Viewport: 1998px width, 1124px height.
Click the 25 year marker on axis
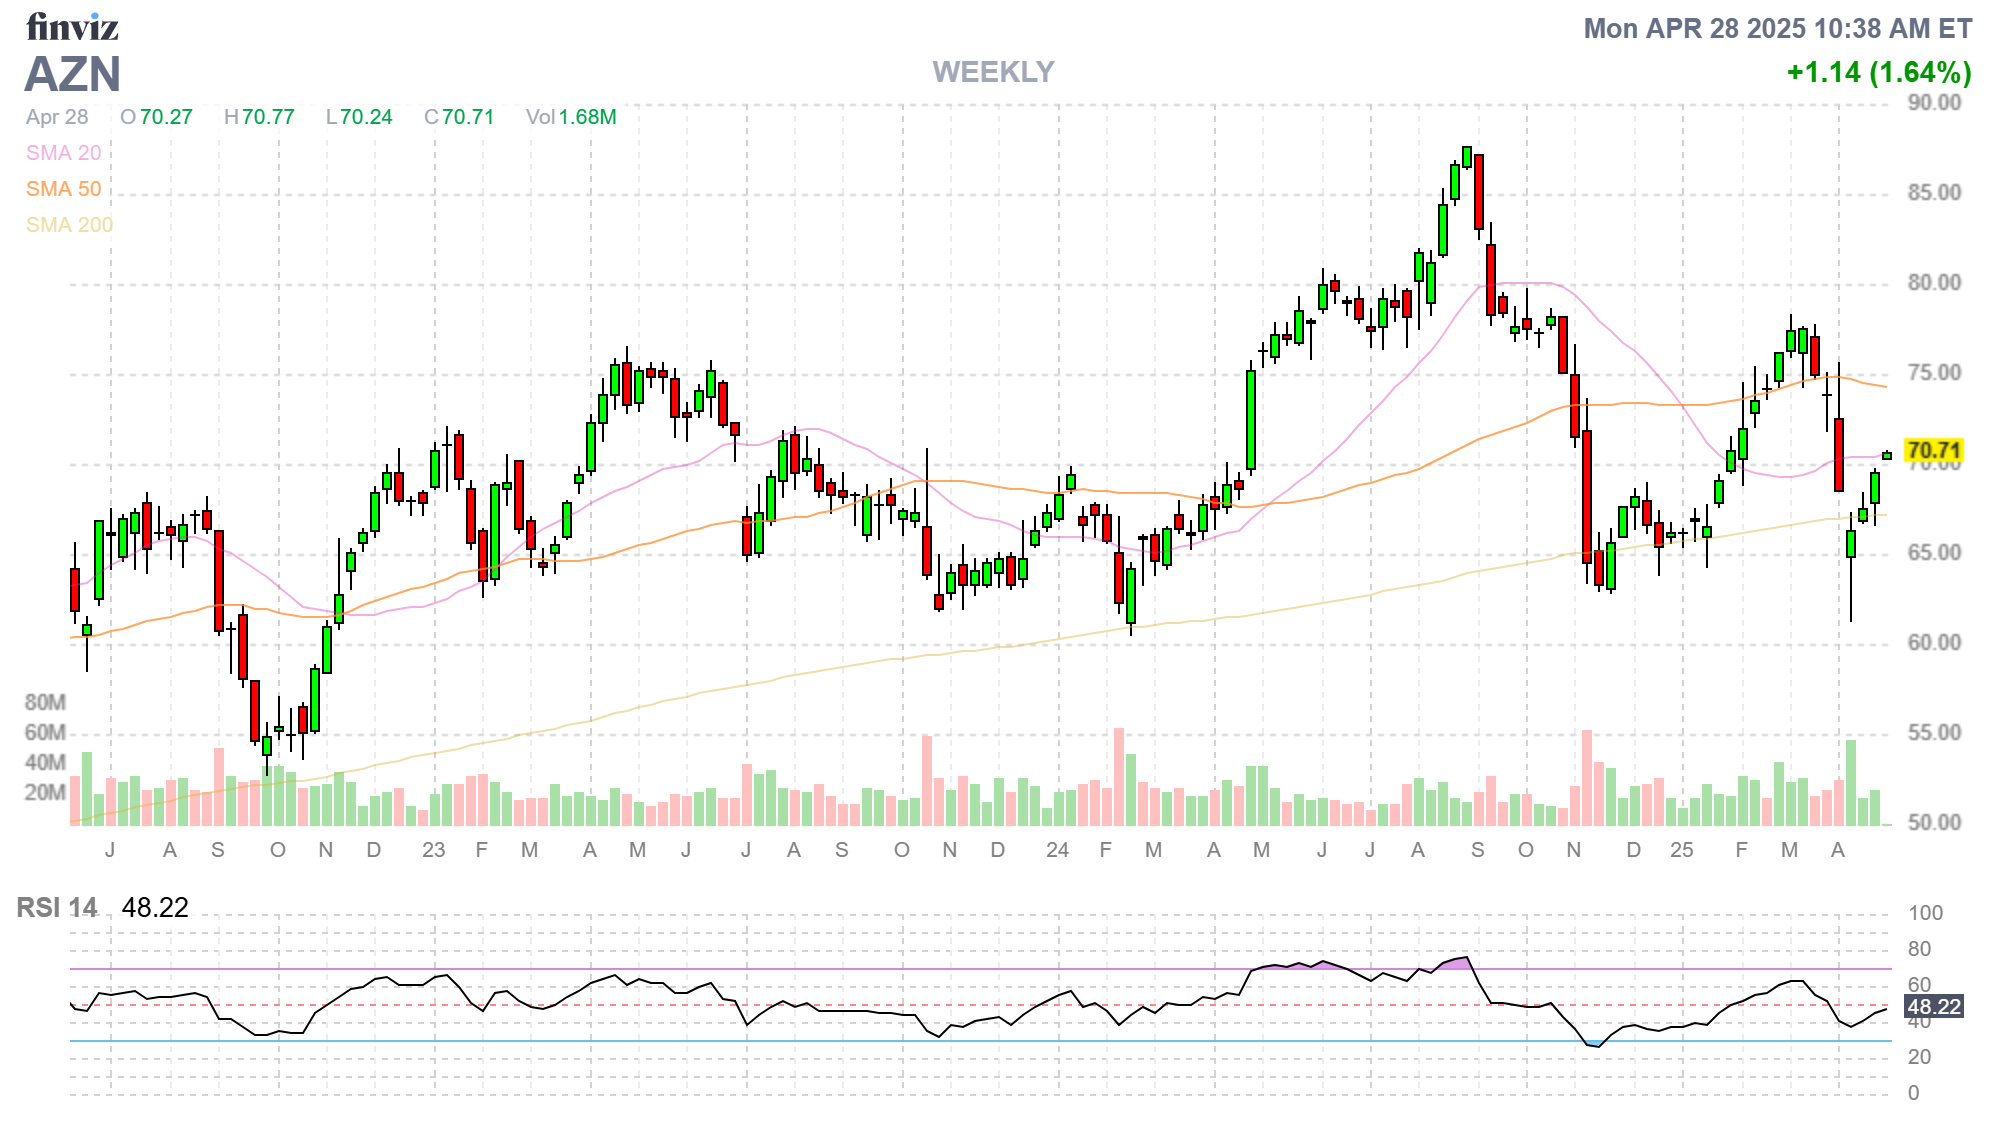1681,850
